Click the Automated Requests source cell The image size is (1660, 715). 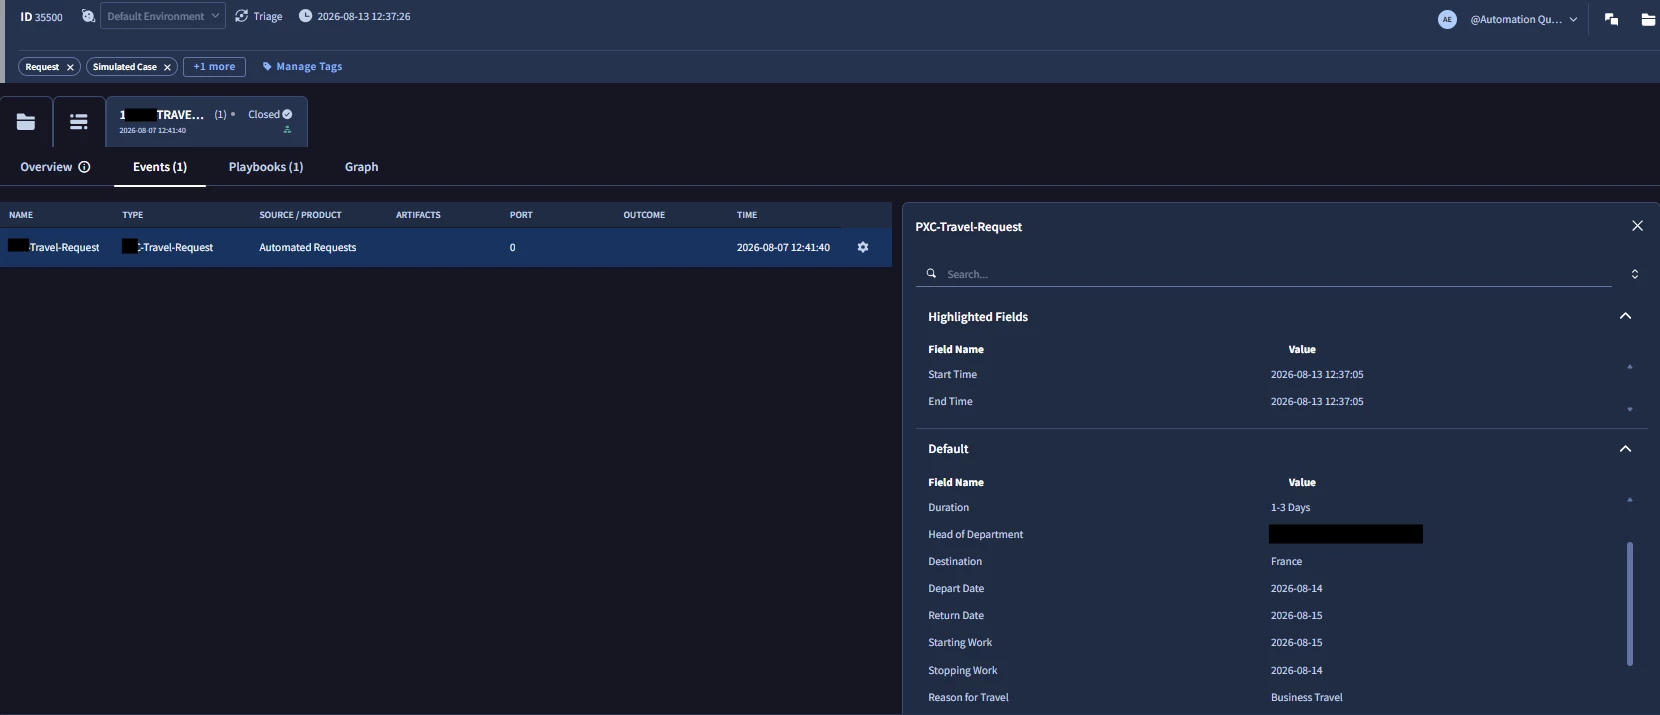(x=307, y=247)
